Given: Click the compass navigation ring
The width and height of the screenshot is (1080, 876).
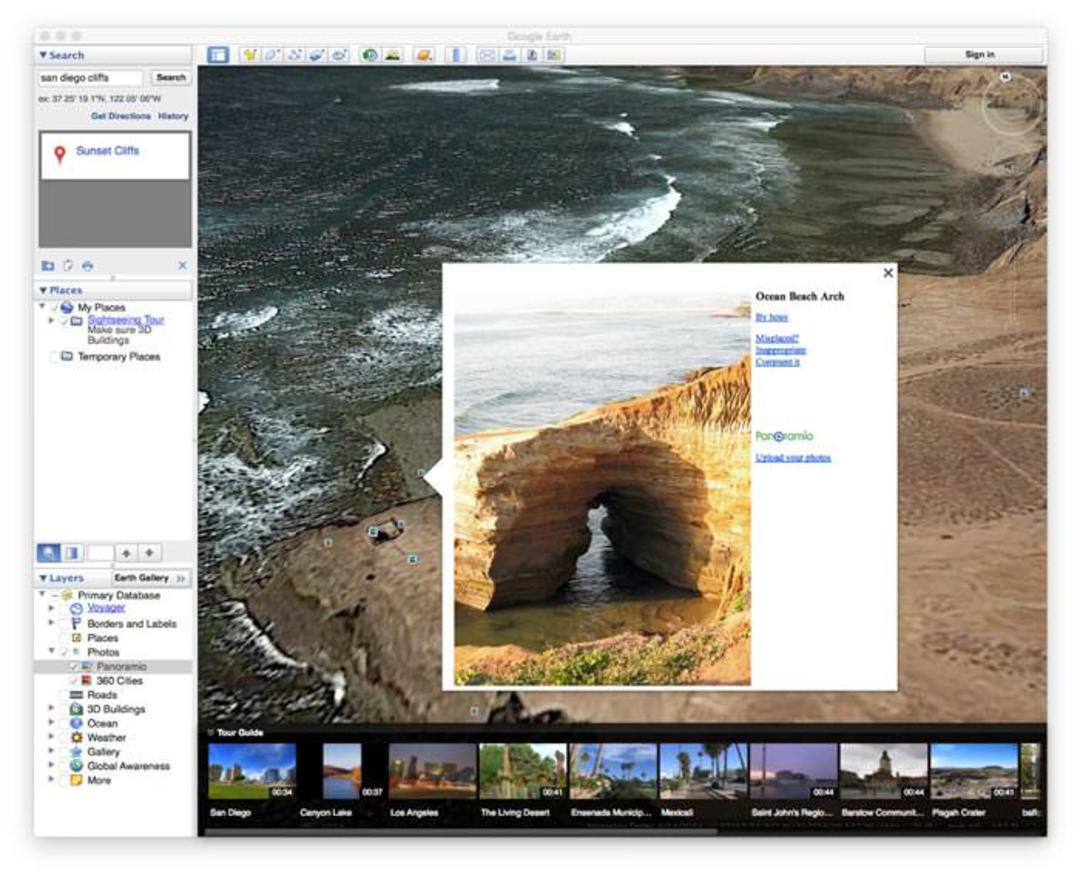Looking at the screenshot, I should (x=1010, y=105).
